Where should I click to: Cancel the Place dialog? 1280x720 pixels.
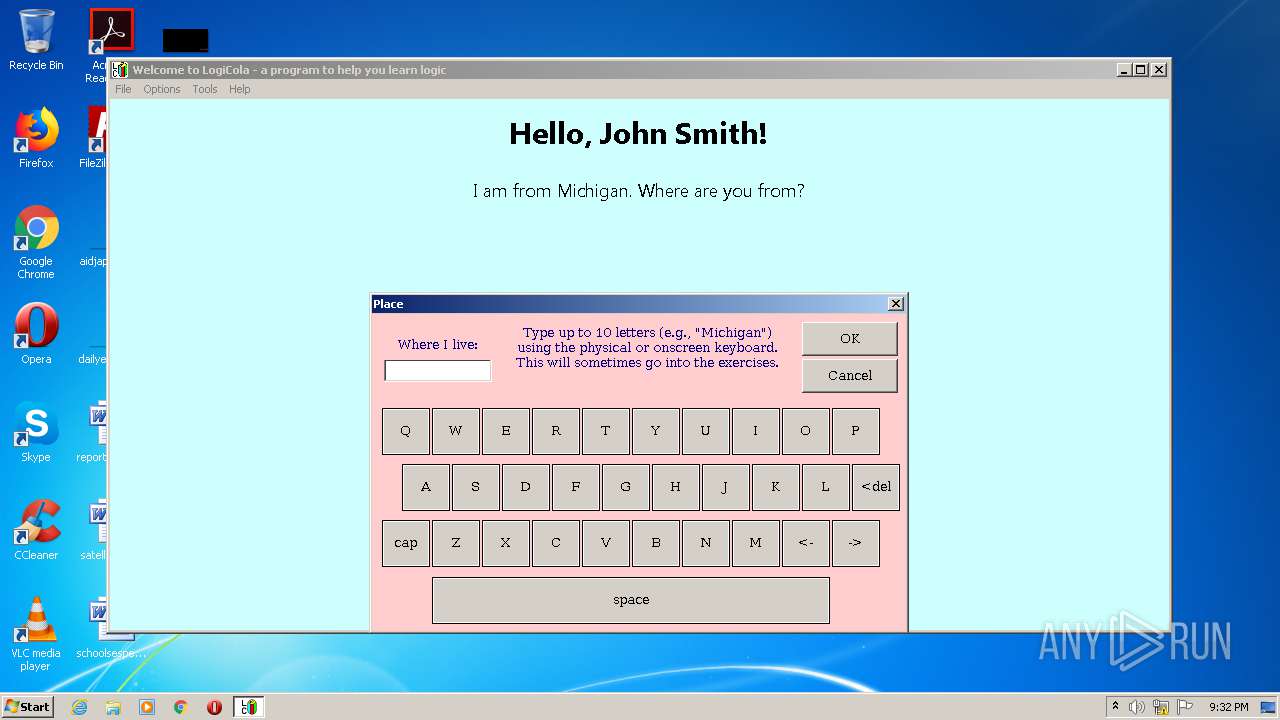(850, 375)
